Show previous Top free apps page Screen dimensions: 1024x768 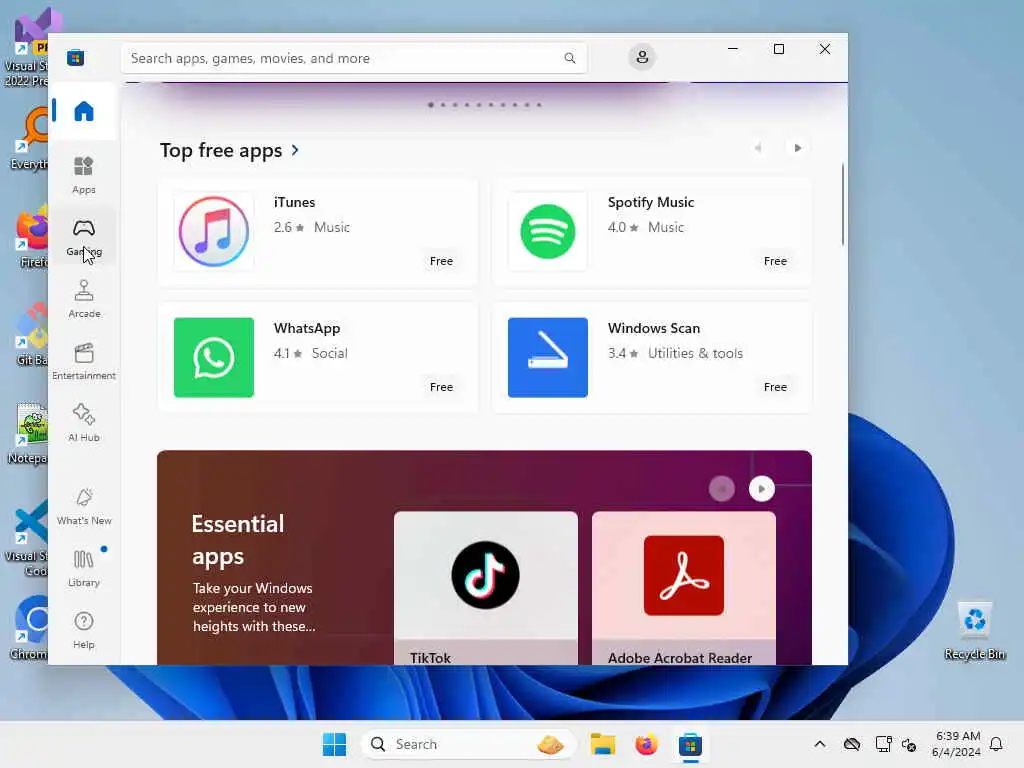coord(758,148)
